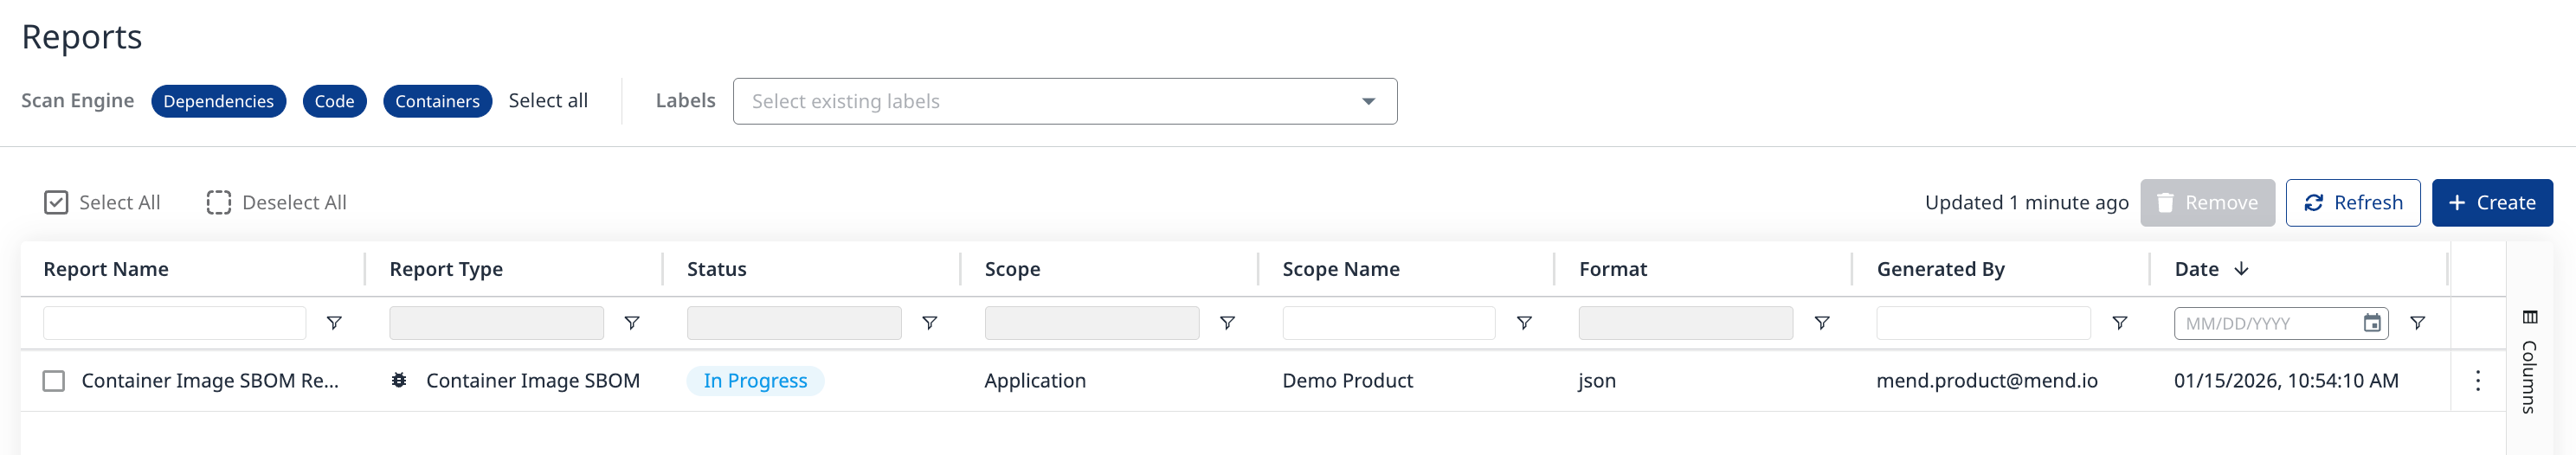Open the Scope Name filter icon
Screen dimensions: 2576x455
coord(1524,323)
